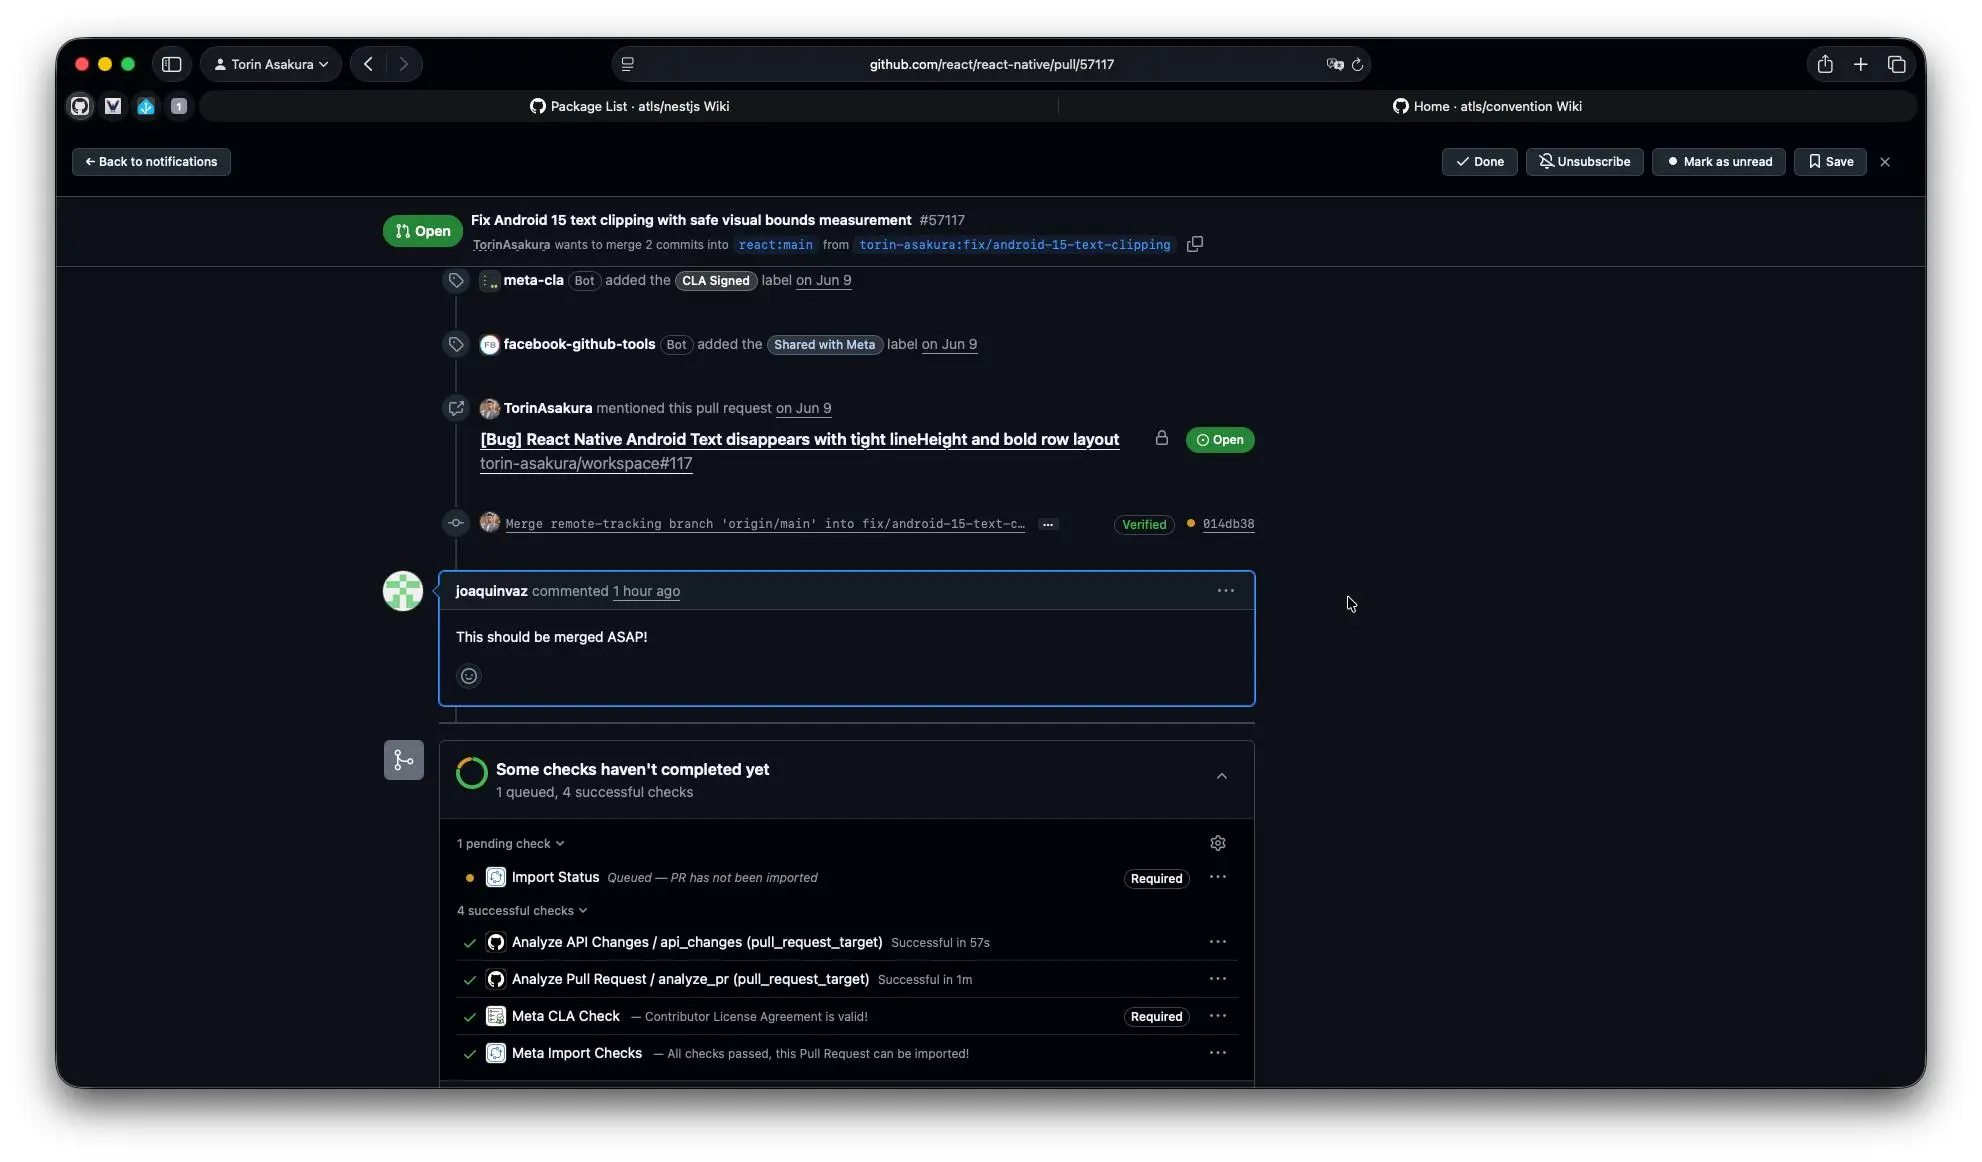Reload the current page
The image size is (1982, 1162).
point(1357,64)
